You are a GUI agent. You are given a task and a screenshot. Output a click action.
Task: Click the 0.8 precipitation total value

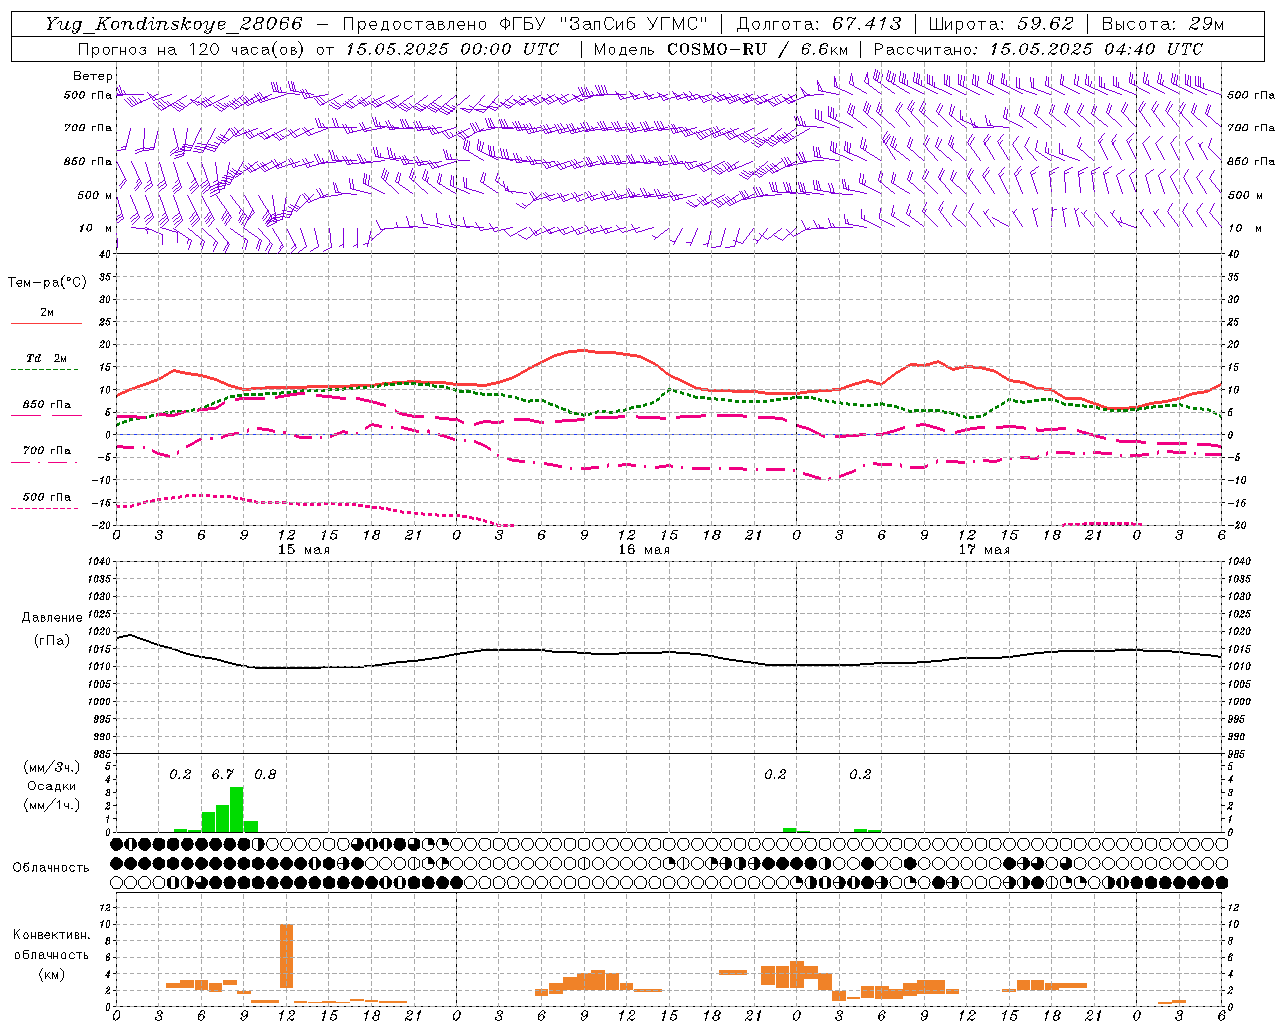point(265,774)
